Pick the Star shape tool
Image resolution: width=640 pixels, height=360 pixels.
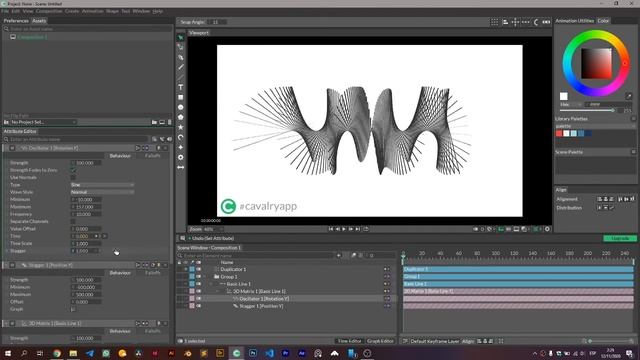coord(180,127)
